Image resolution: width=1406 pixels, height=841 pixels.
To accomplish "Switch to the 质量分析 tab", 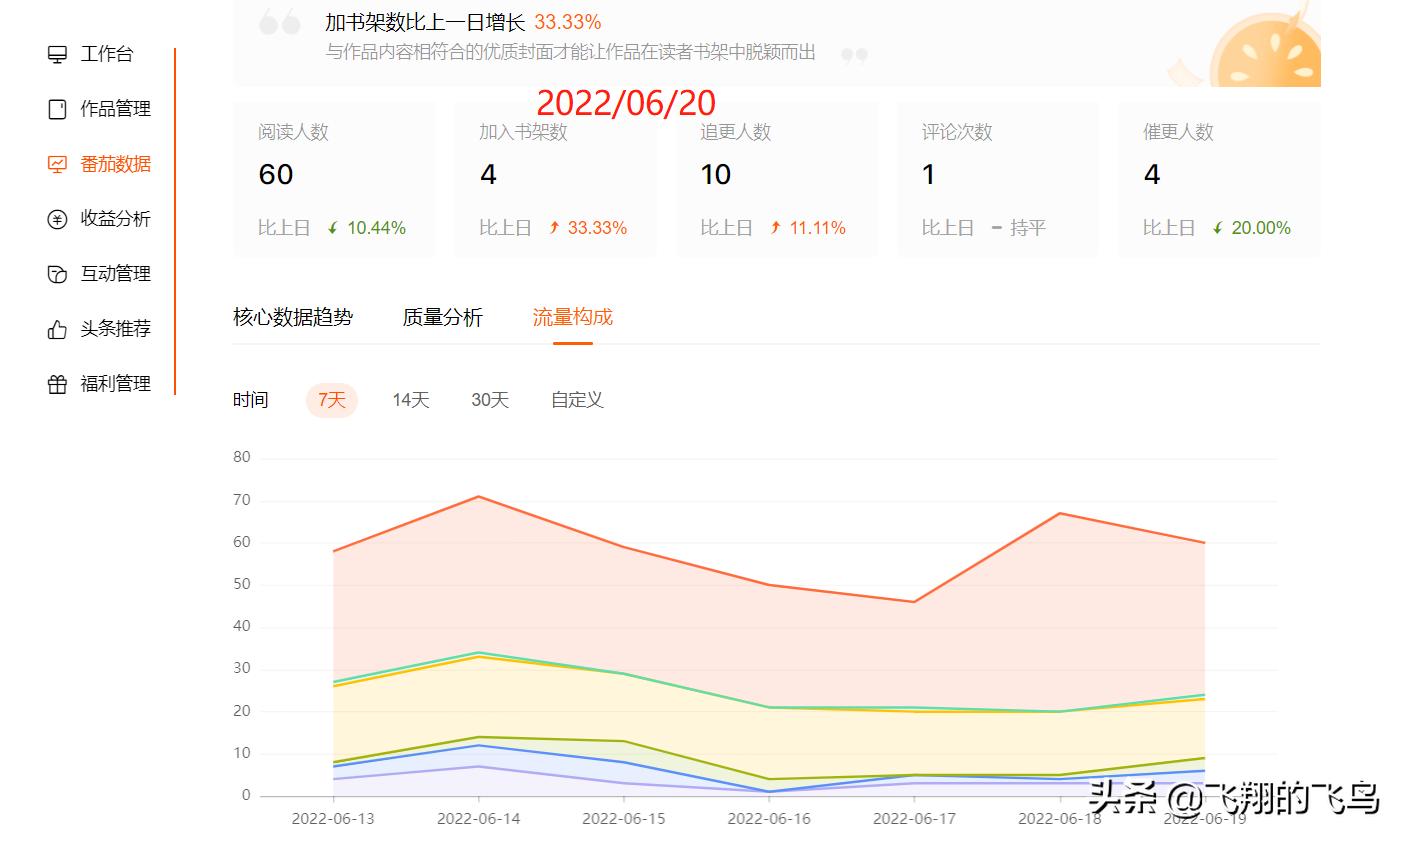I will (443, 317).
